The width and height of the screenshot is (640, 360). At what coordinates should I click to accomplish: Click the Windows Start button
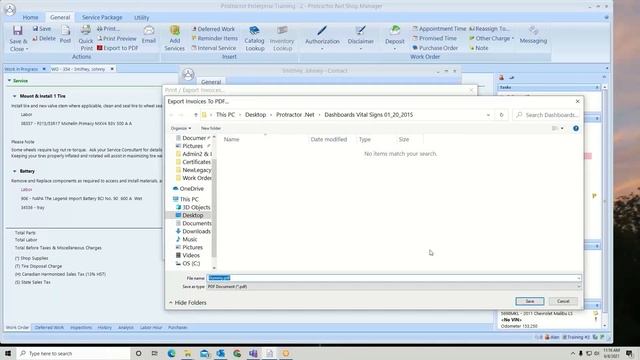(x=8, y=353)
